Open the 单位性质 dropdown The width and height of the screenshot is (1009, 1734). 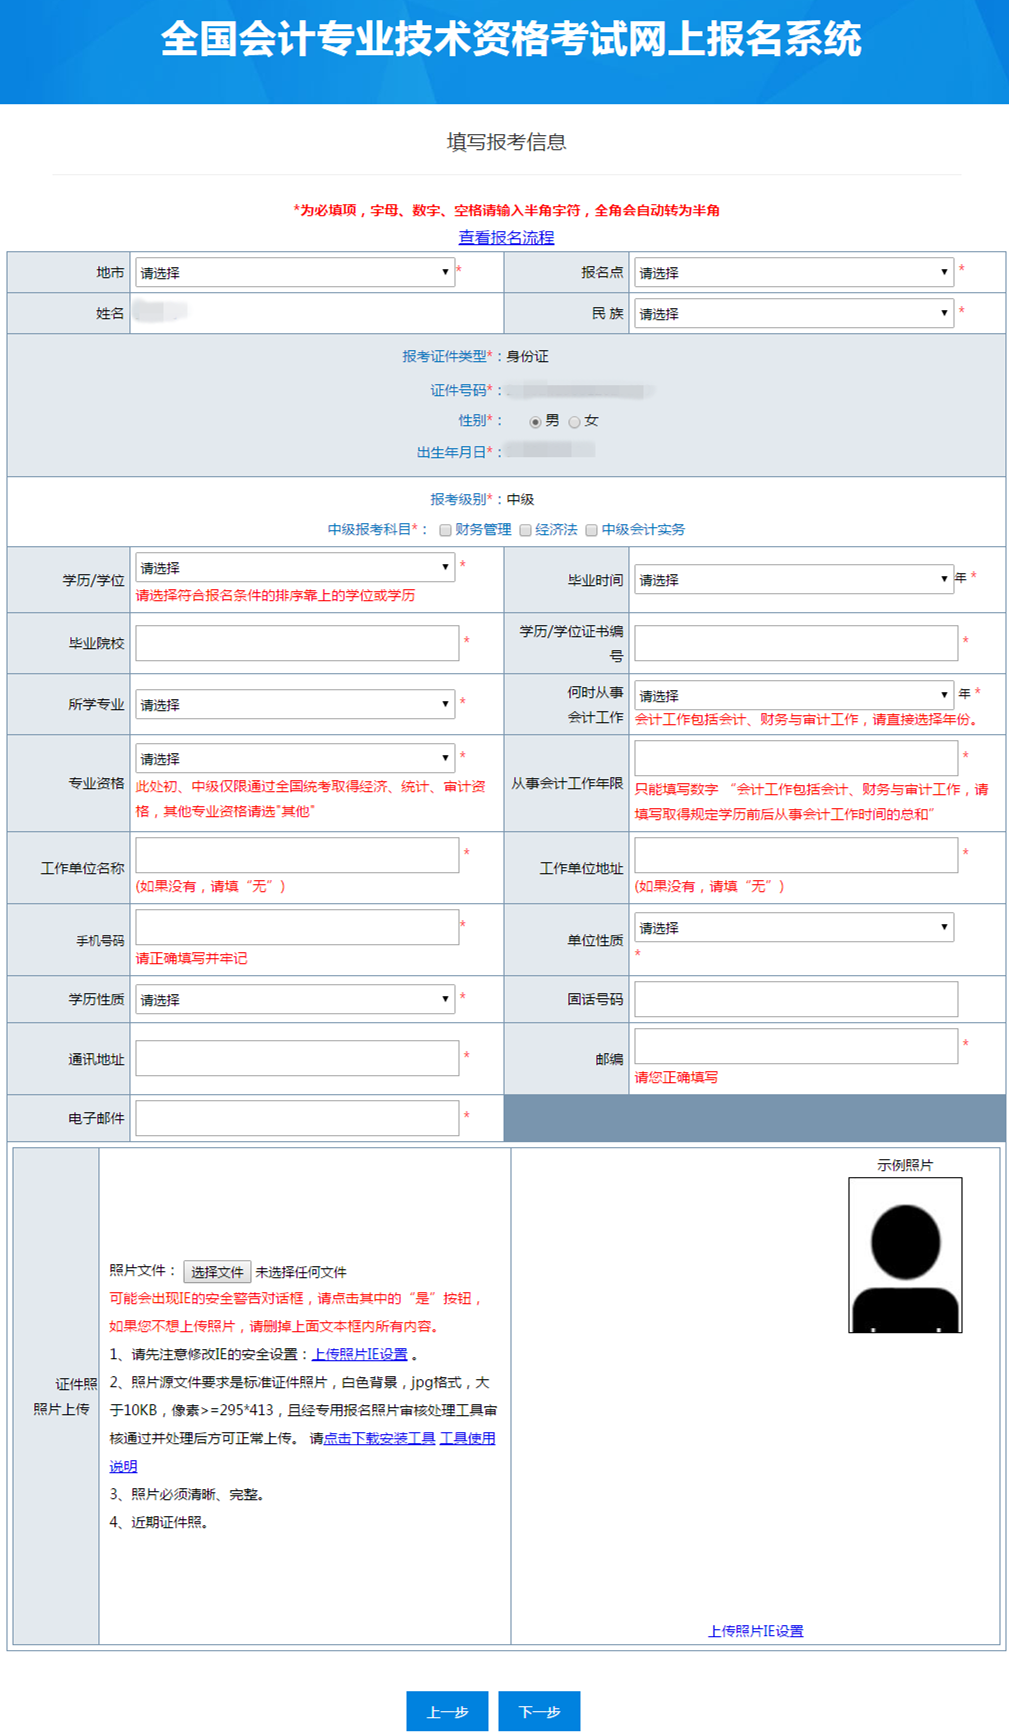(x=793, y=928)
